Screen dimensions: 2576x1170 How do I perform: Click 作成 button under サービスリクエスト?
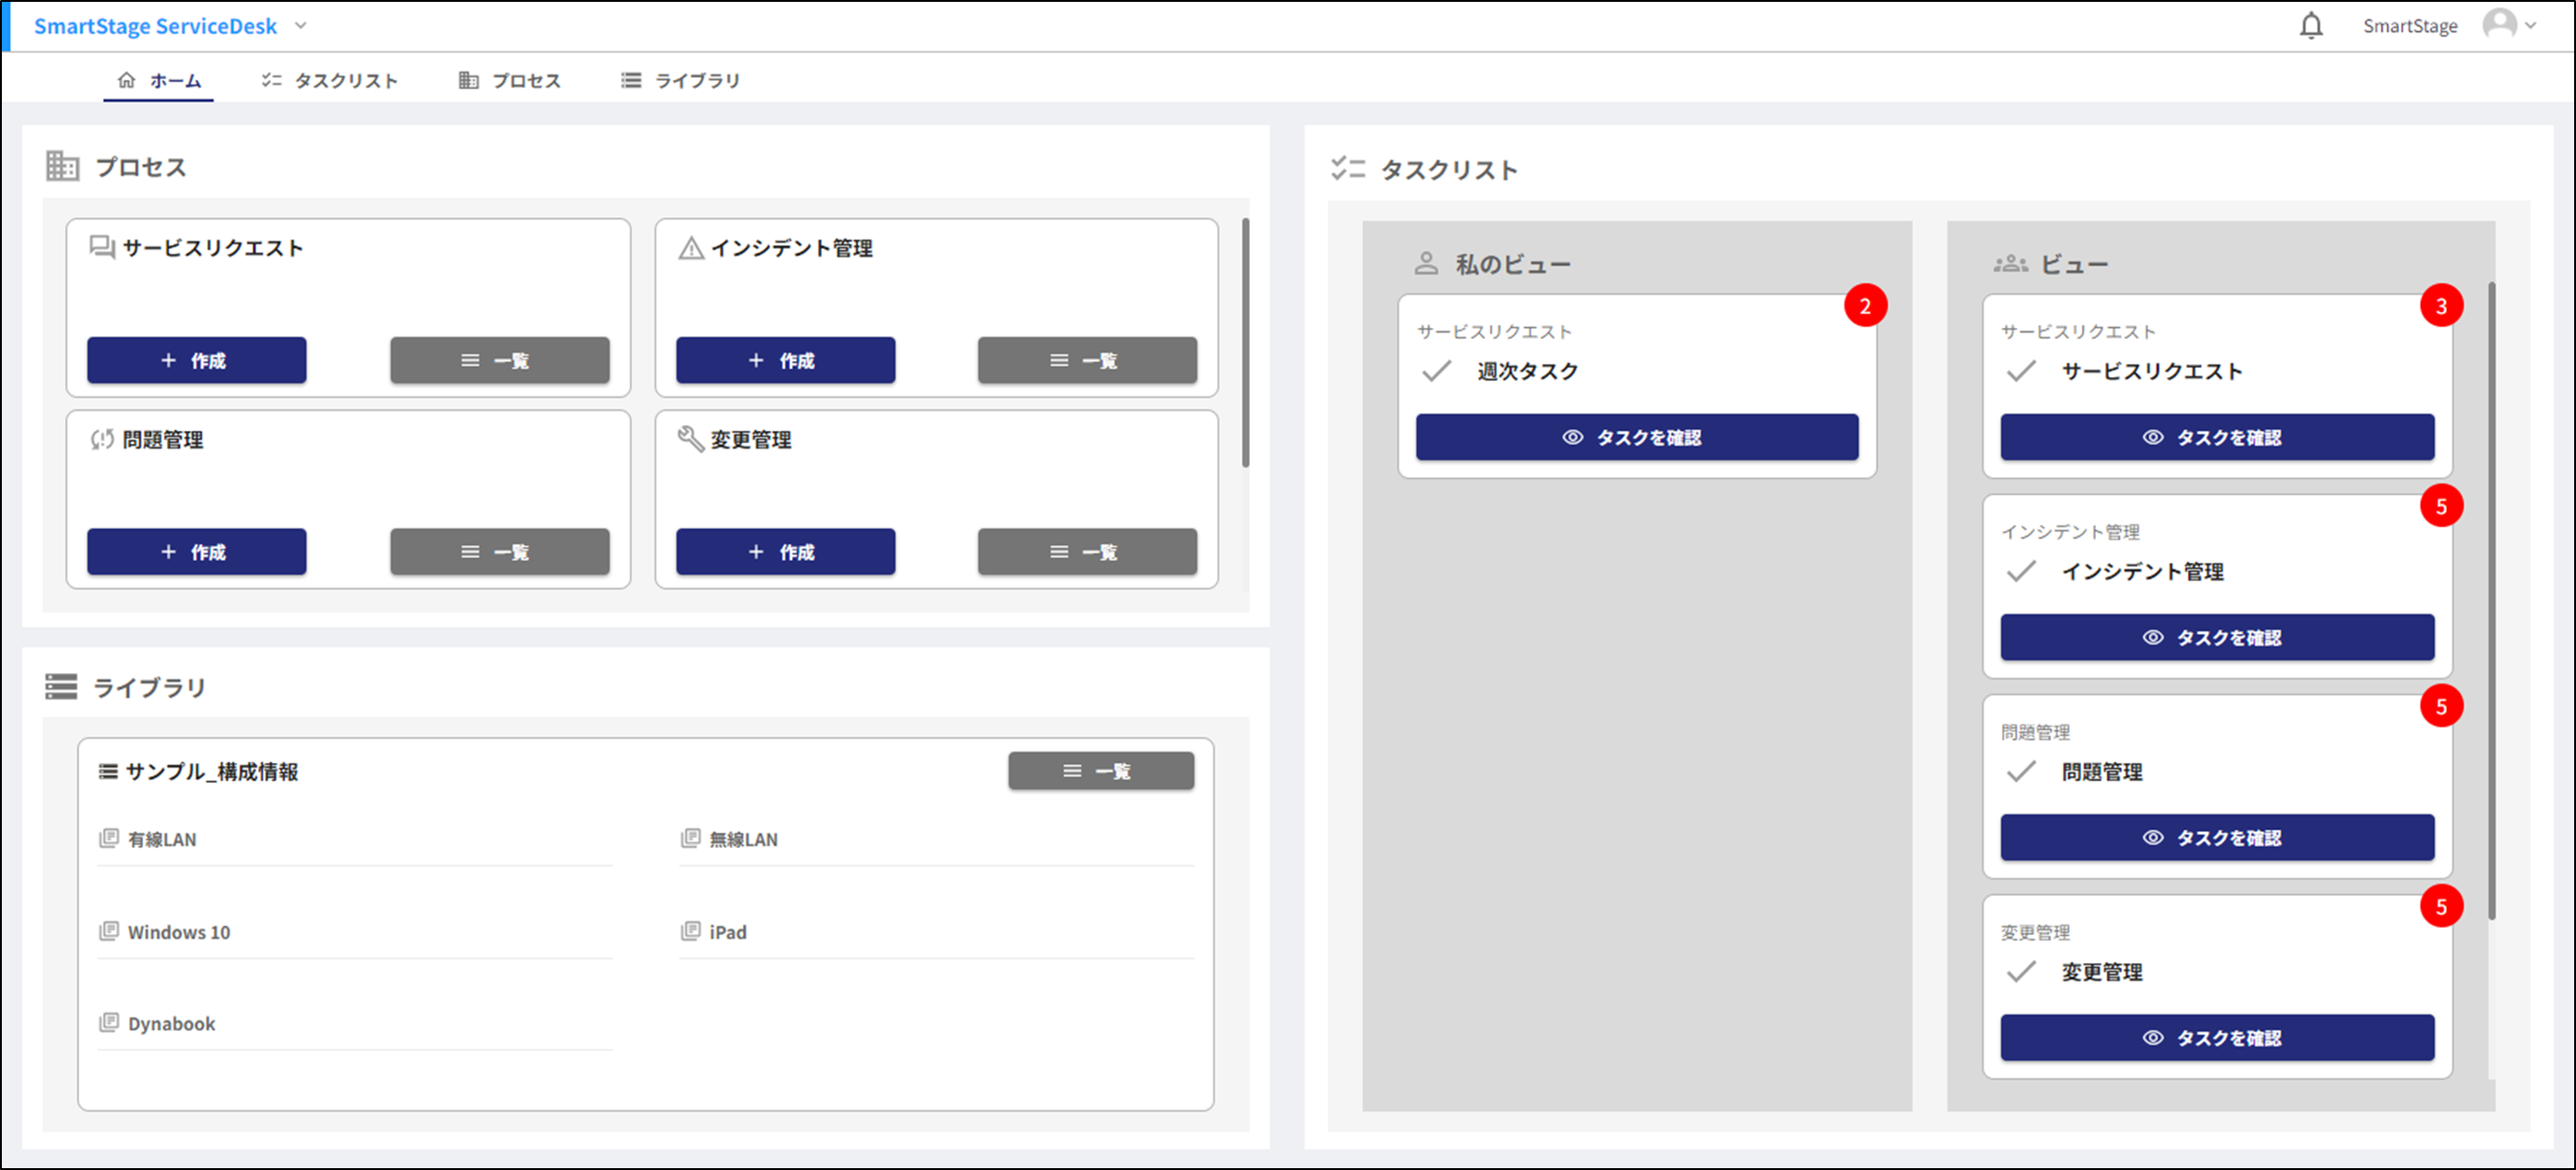[x=197, y=360]
